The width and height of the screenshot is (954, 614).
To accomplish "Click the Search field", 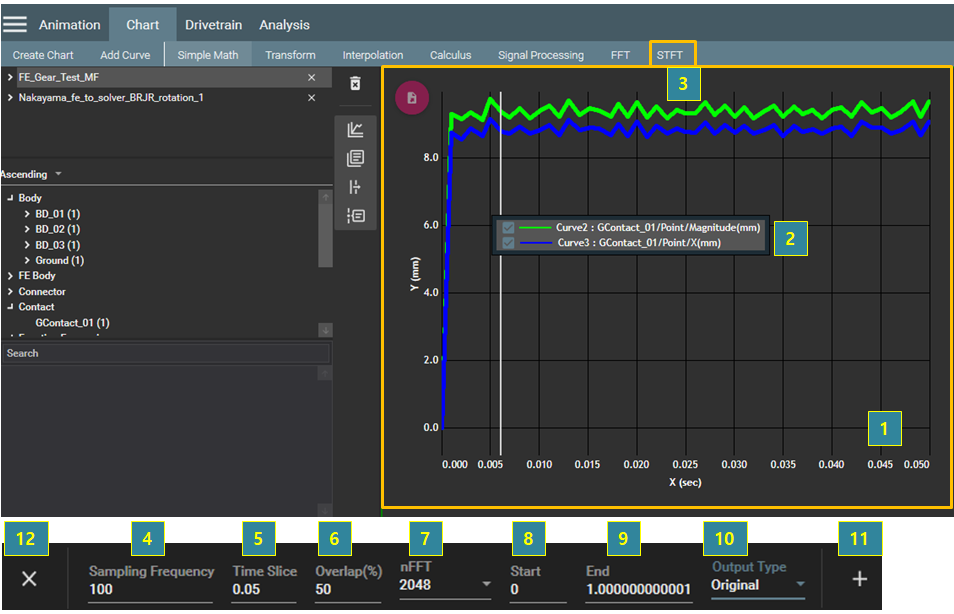I will [165, 353].
